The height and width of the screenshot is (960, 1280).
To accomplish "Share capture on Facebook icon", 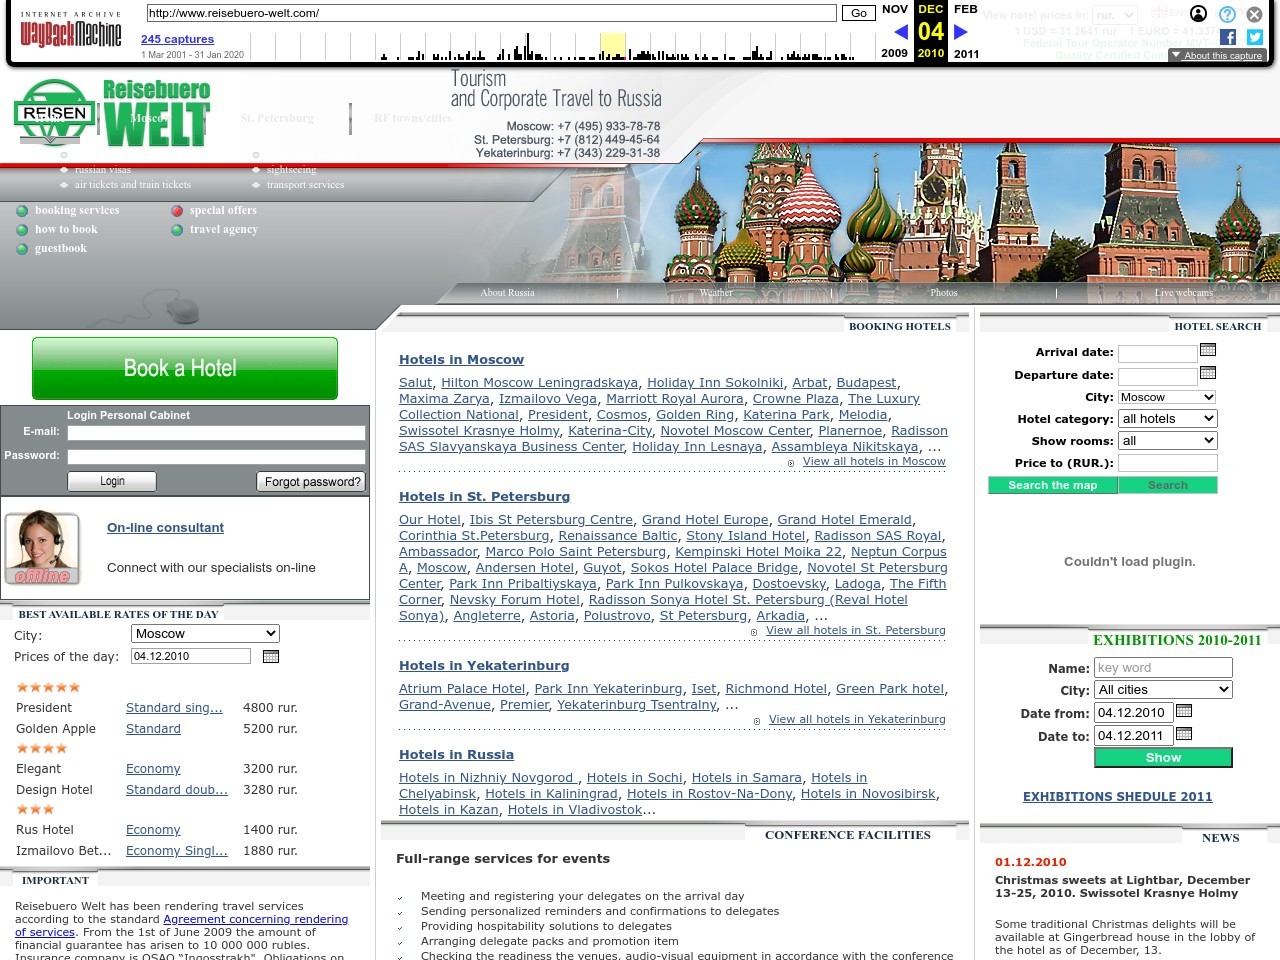I will coord(1228,37).
